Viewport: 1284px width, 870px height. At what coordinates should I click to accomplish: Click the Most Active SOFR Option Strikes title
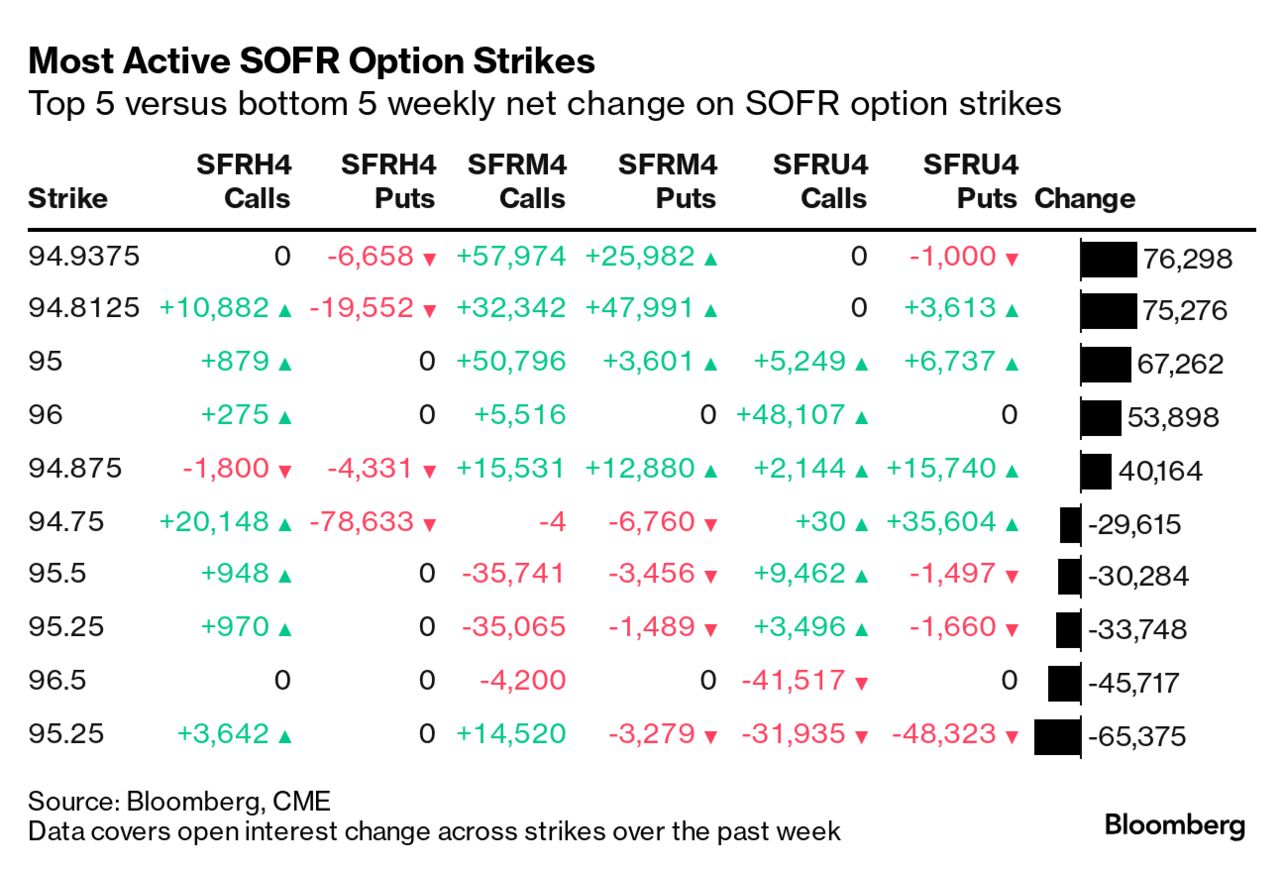pos(312,62)
